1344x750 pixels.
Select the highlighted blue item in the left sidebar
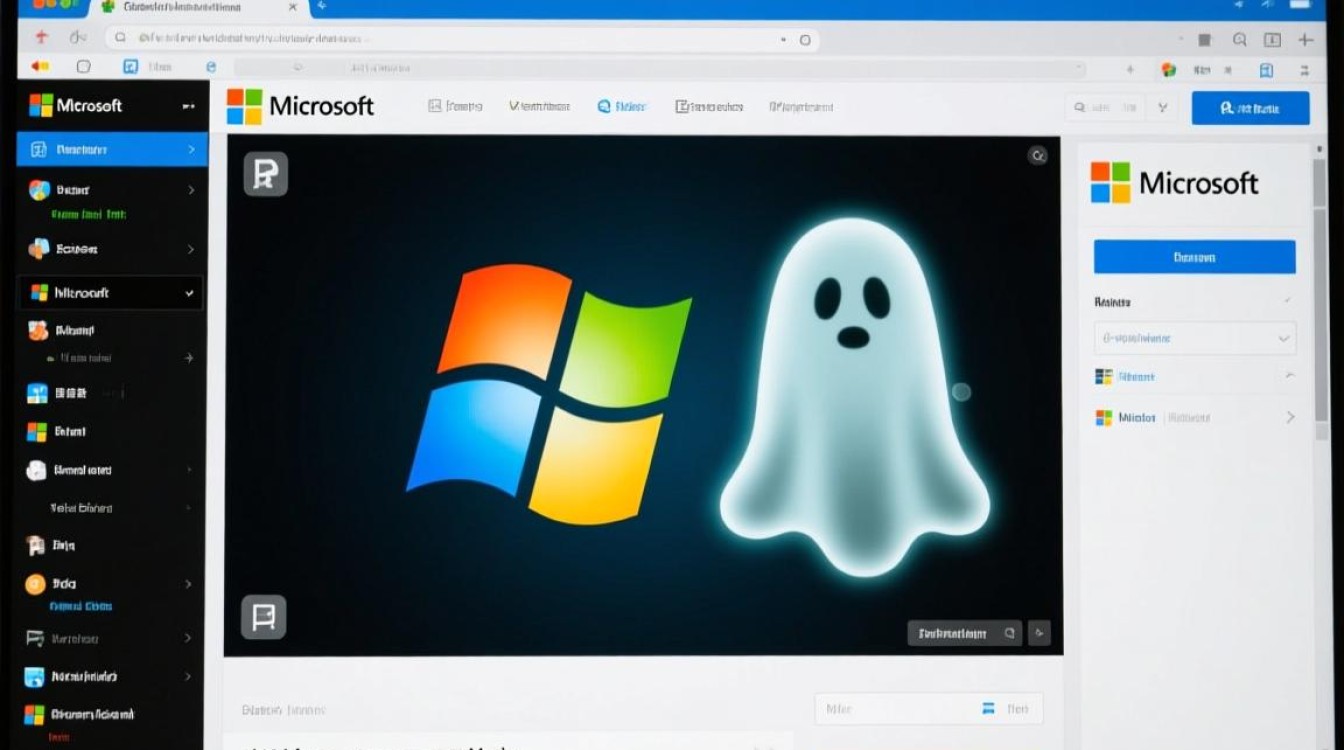click(x=112, y=149)
